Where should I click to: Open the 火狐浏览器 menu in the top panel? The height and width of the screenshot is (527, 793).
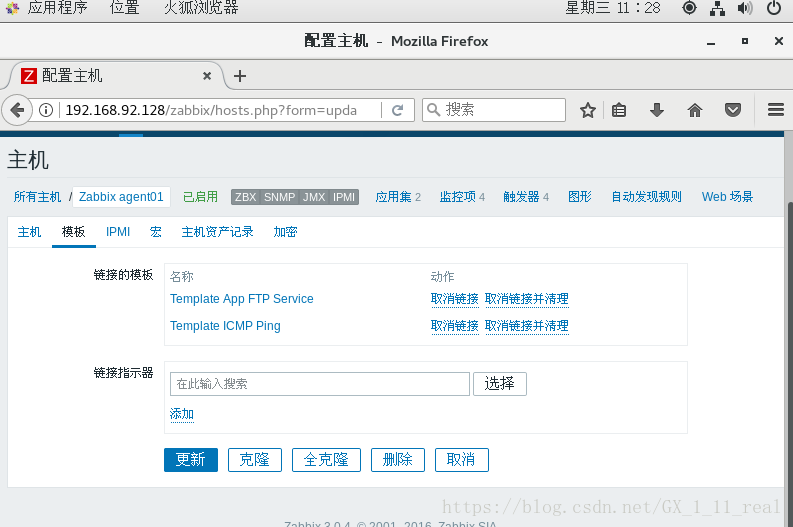pos(201,8)
